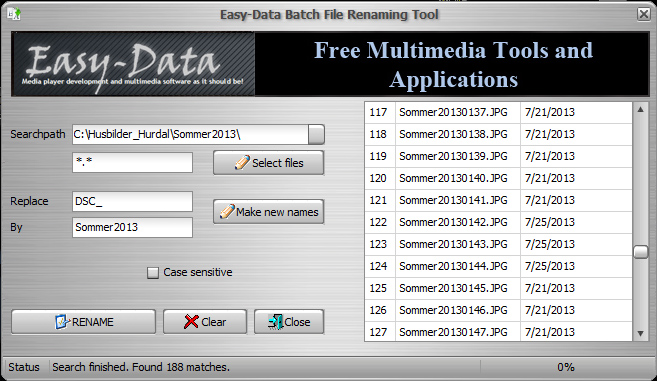Viewport: 657px width, 381px height.
Task: Click status message Search finished. Found 188 matches.
Action: (x=141, y=367)
